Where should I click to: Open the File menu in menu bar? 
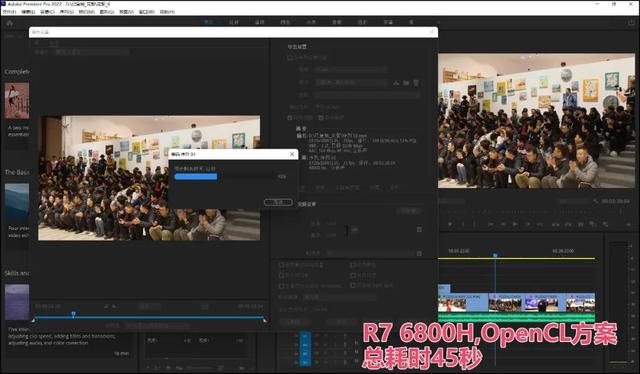tap(9, 12)
